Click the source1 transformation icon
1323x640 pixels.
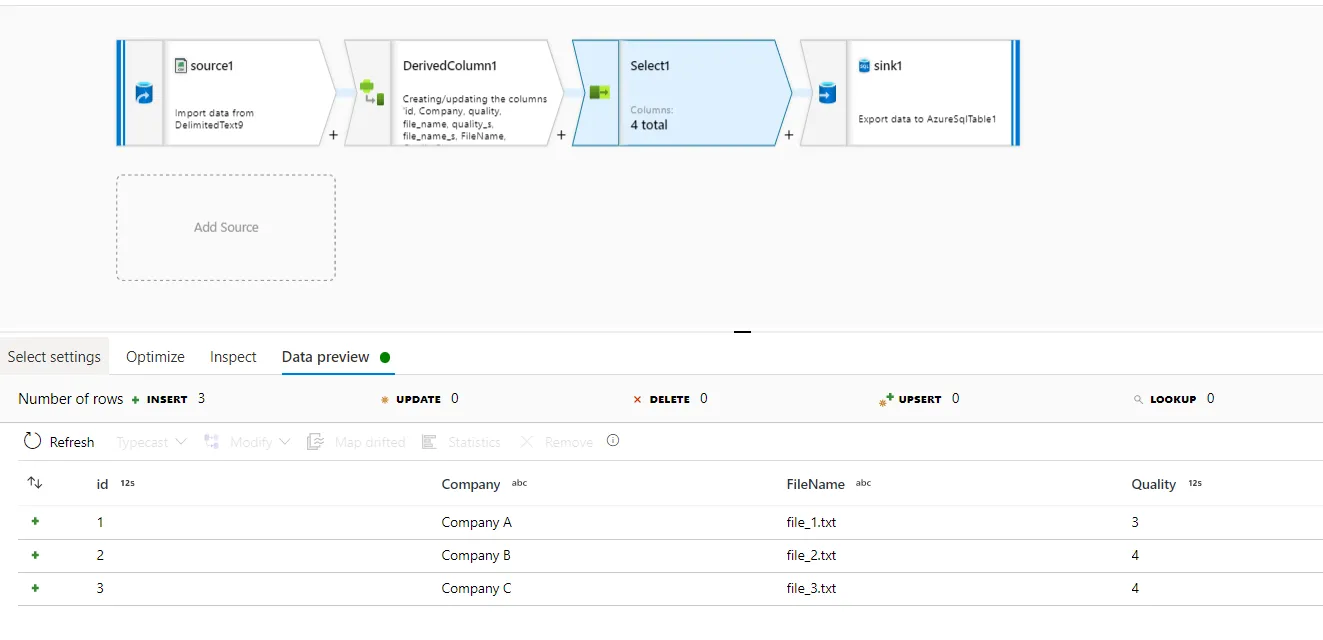[x=143, y=94]
